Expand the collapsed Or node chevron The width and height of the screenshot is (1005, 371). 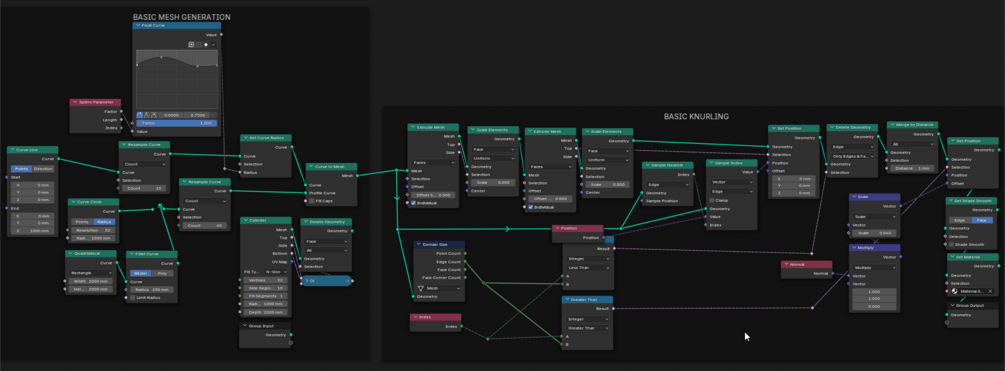[306, 281]
